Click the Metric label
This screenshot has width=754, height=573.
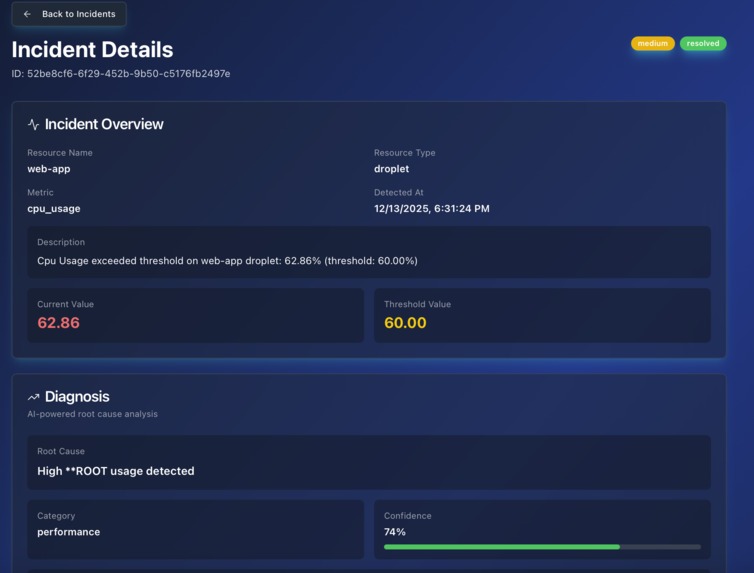pos(40,192)
